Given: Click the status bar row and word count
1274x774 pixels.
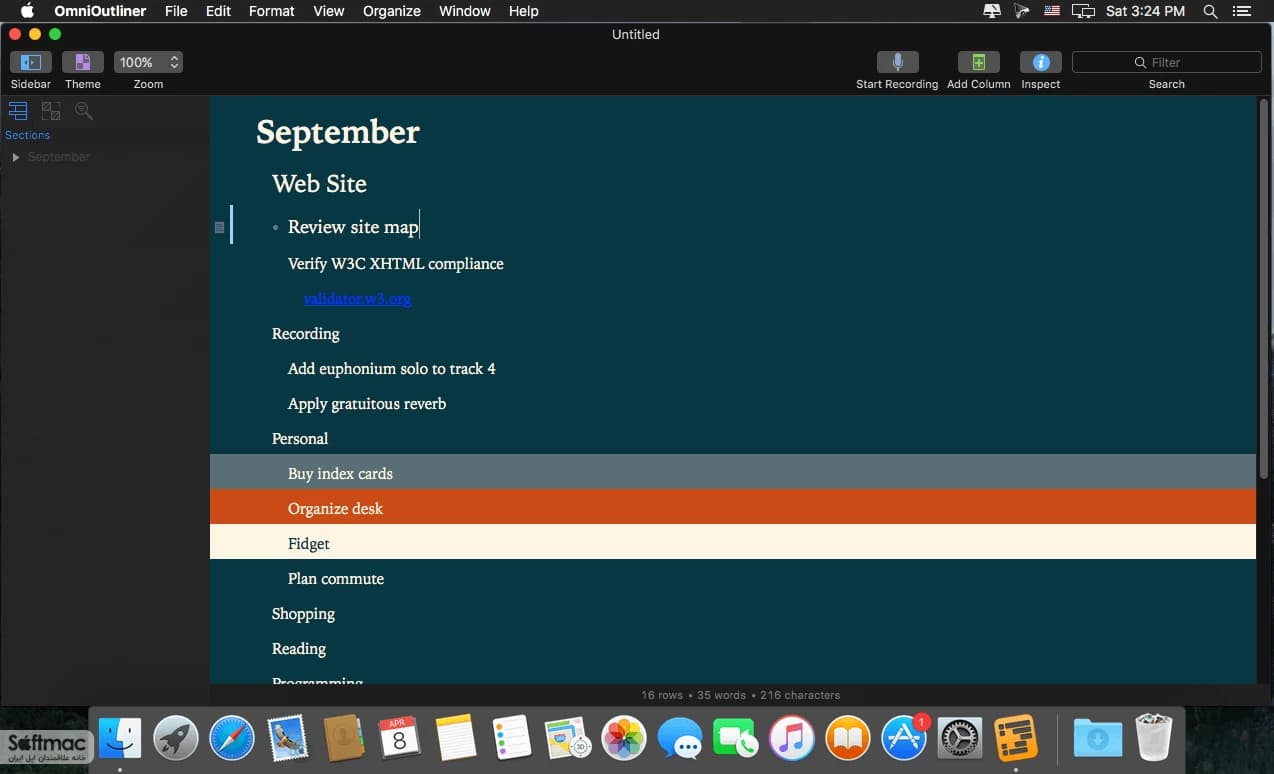Looking at the screenshot, I should 740,695.
